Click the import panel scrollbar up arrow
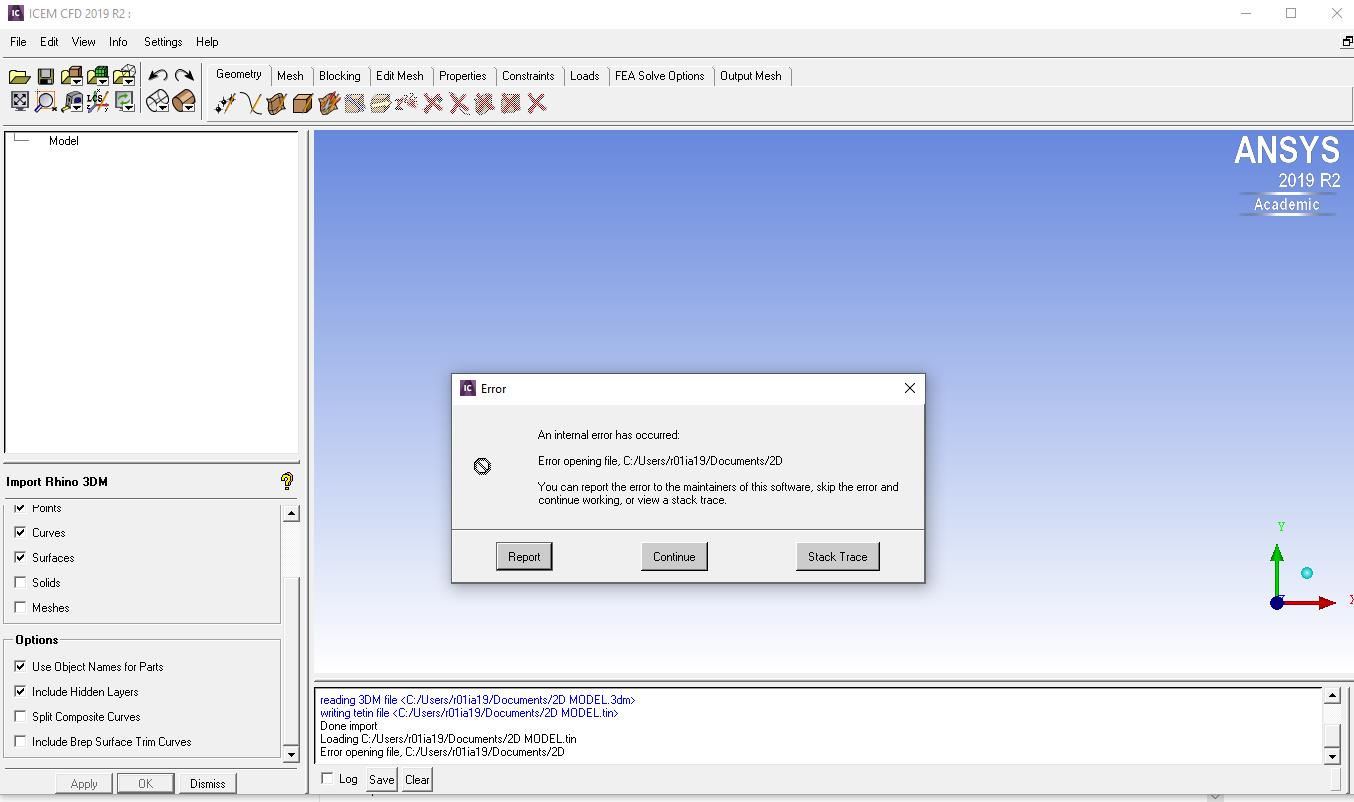This screenshot has width=1354, height=802. point(291,513)
